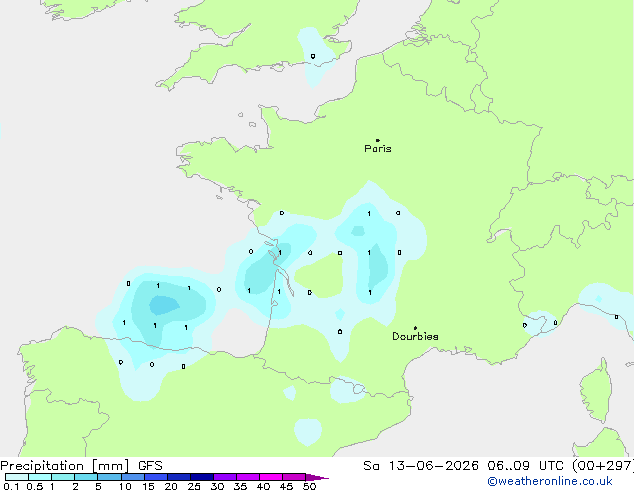Pick legend swatch between 40 and 45
The width and height of the screenshot is (634, 490).
(271, 477)
